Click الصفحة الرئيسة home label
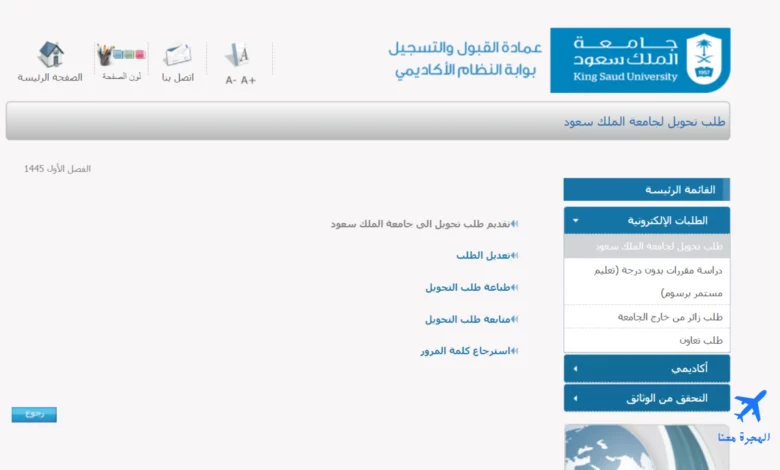Image resolution: width=780 pixels, height=470 pixels. point(50,78)
